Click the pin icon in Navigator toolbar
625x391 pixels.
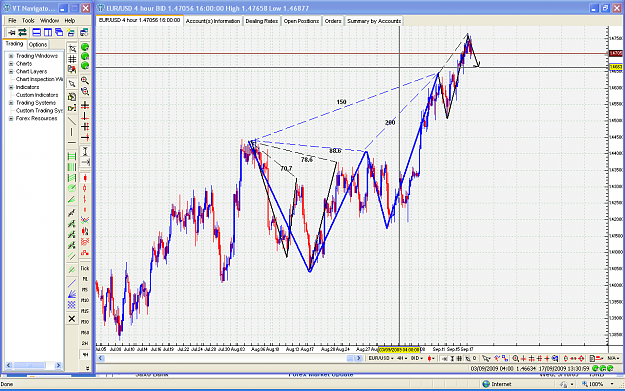click(12, 32)
